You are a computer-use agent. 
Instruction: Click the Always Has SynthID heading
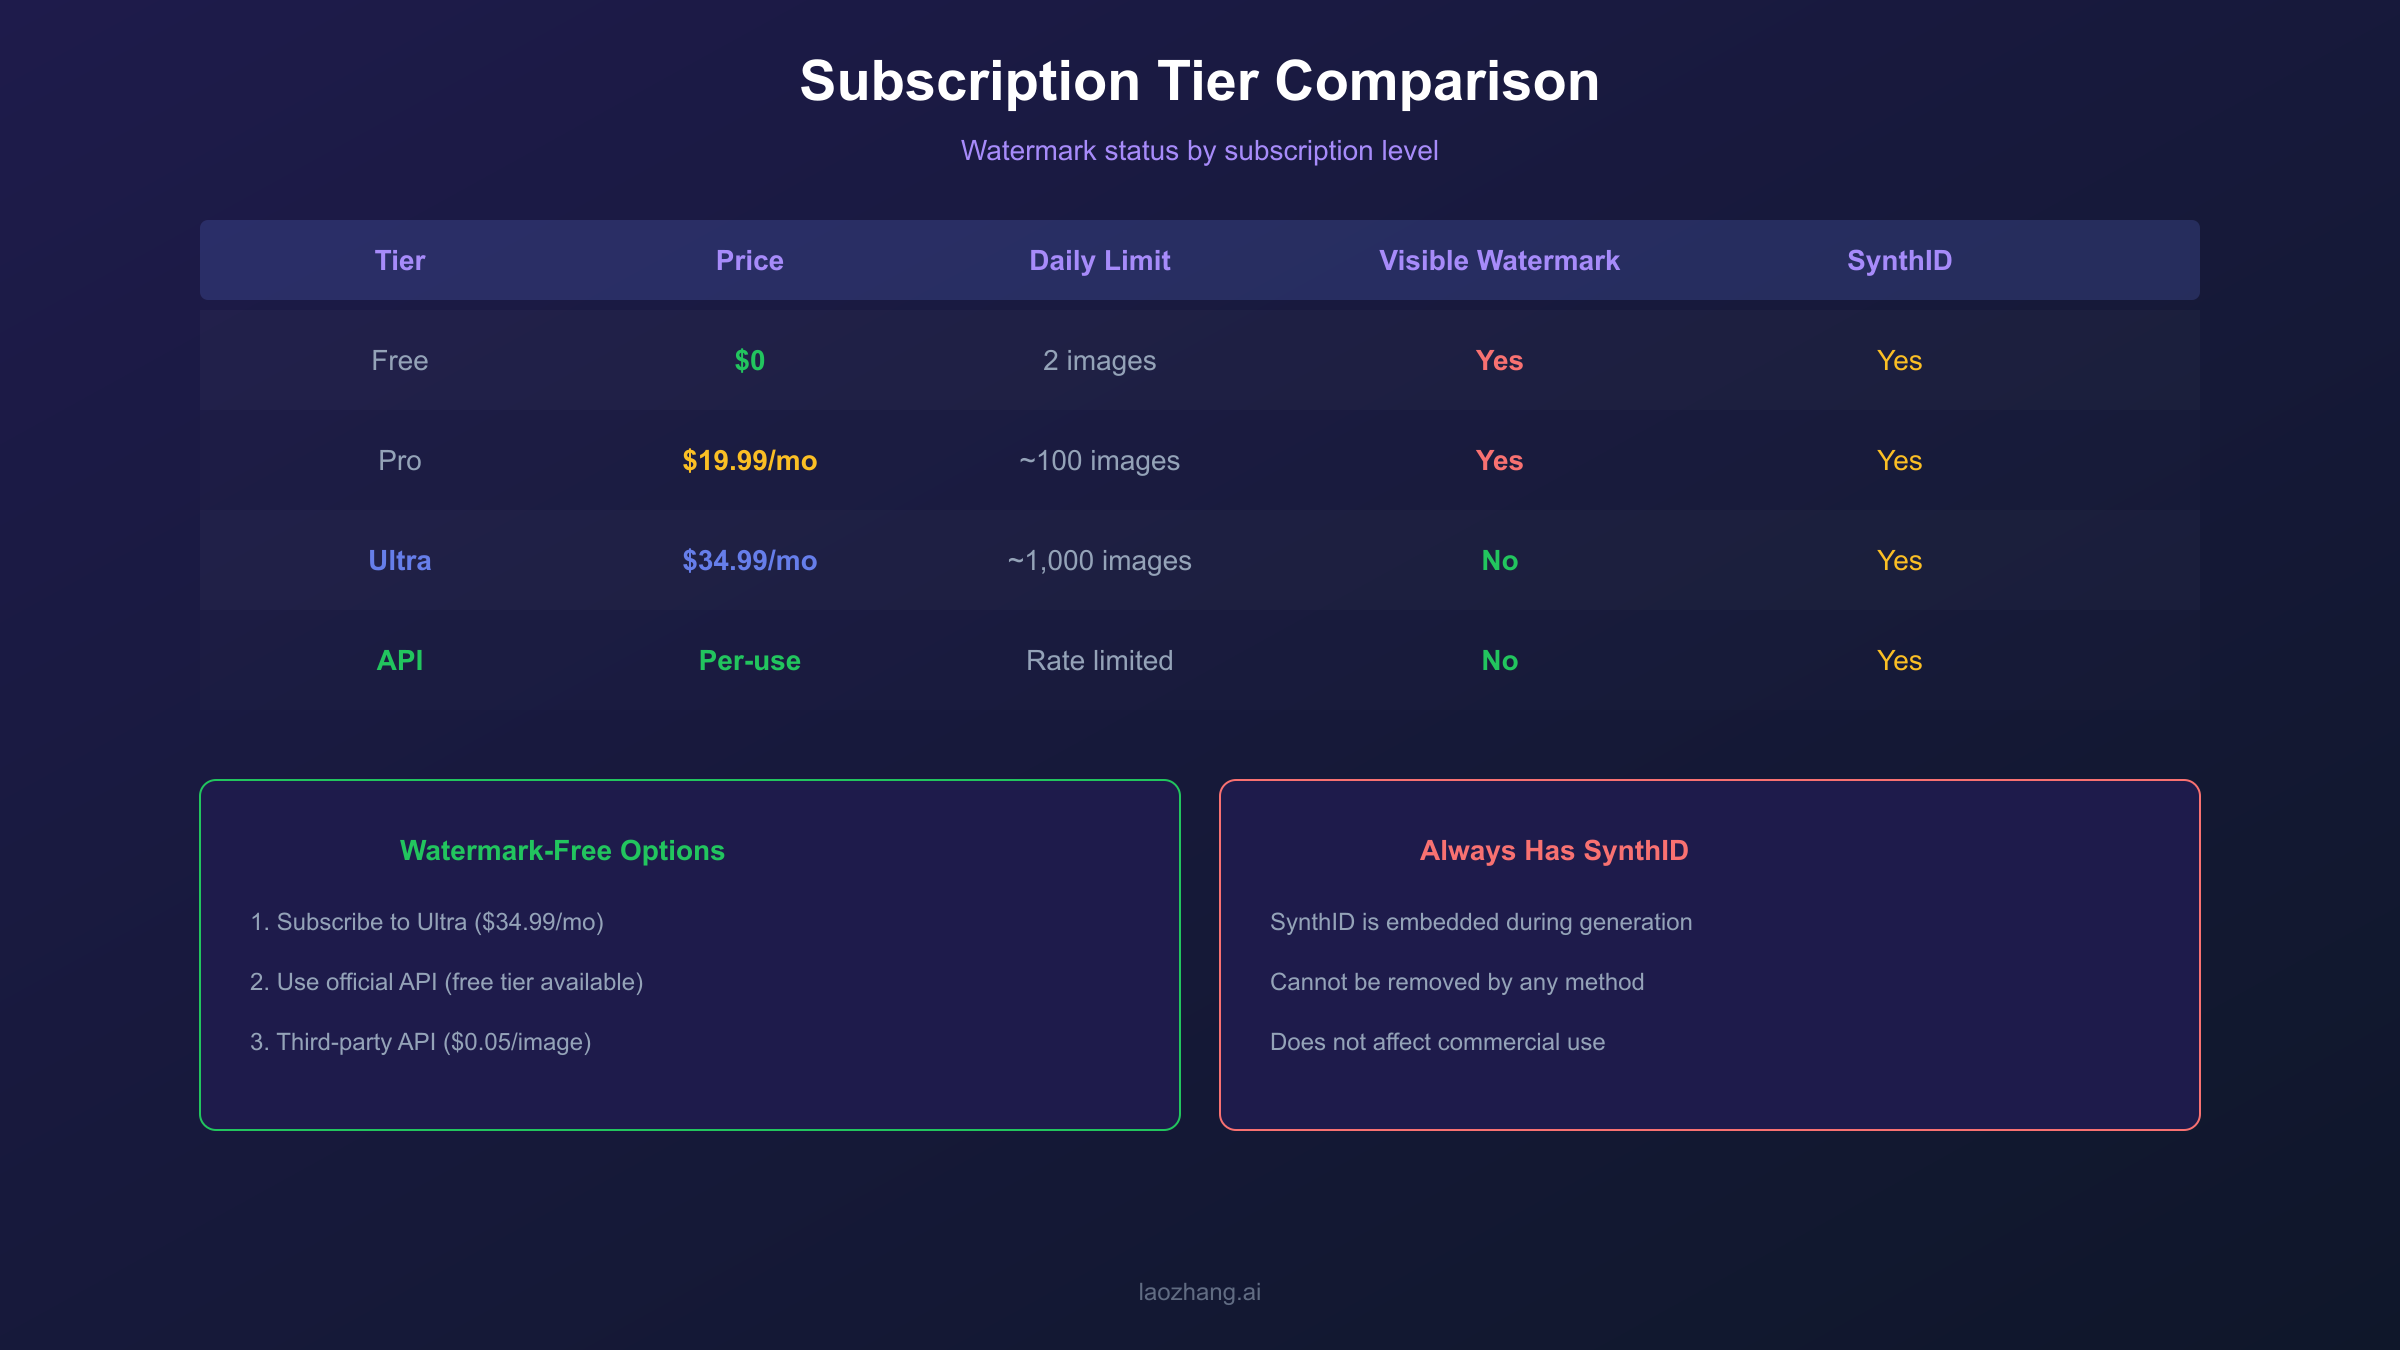click(1554, 851)
